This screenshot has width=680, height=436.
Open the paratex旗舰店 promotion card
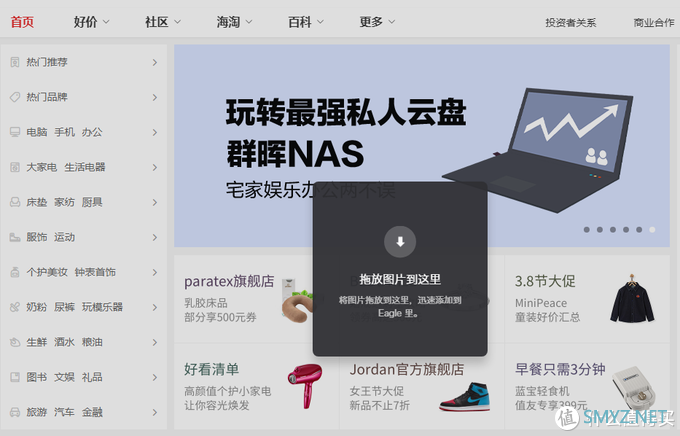click(x=256, y=298)
